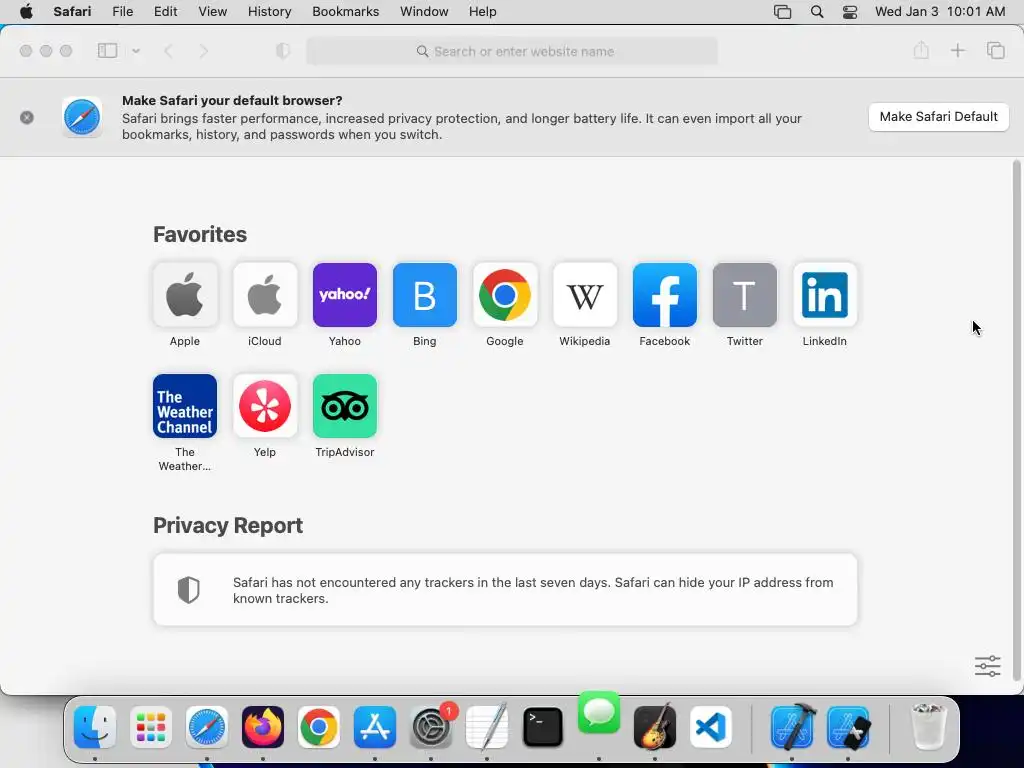Open Xcode from the Dock

click(792, 727)
